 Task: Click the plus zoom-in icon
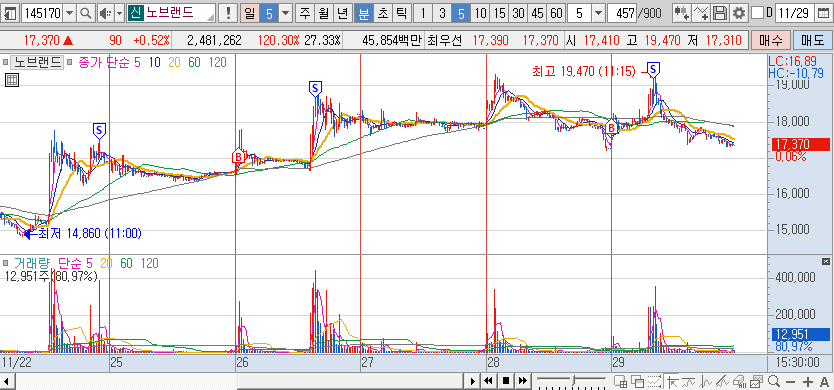click(x=808, y=381)
